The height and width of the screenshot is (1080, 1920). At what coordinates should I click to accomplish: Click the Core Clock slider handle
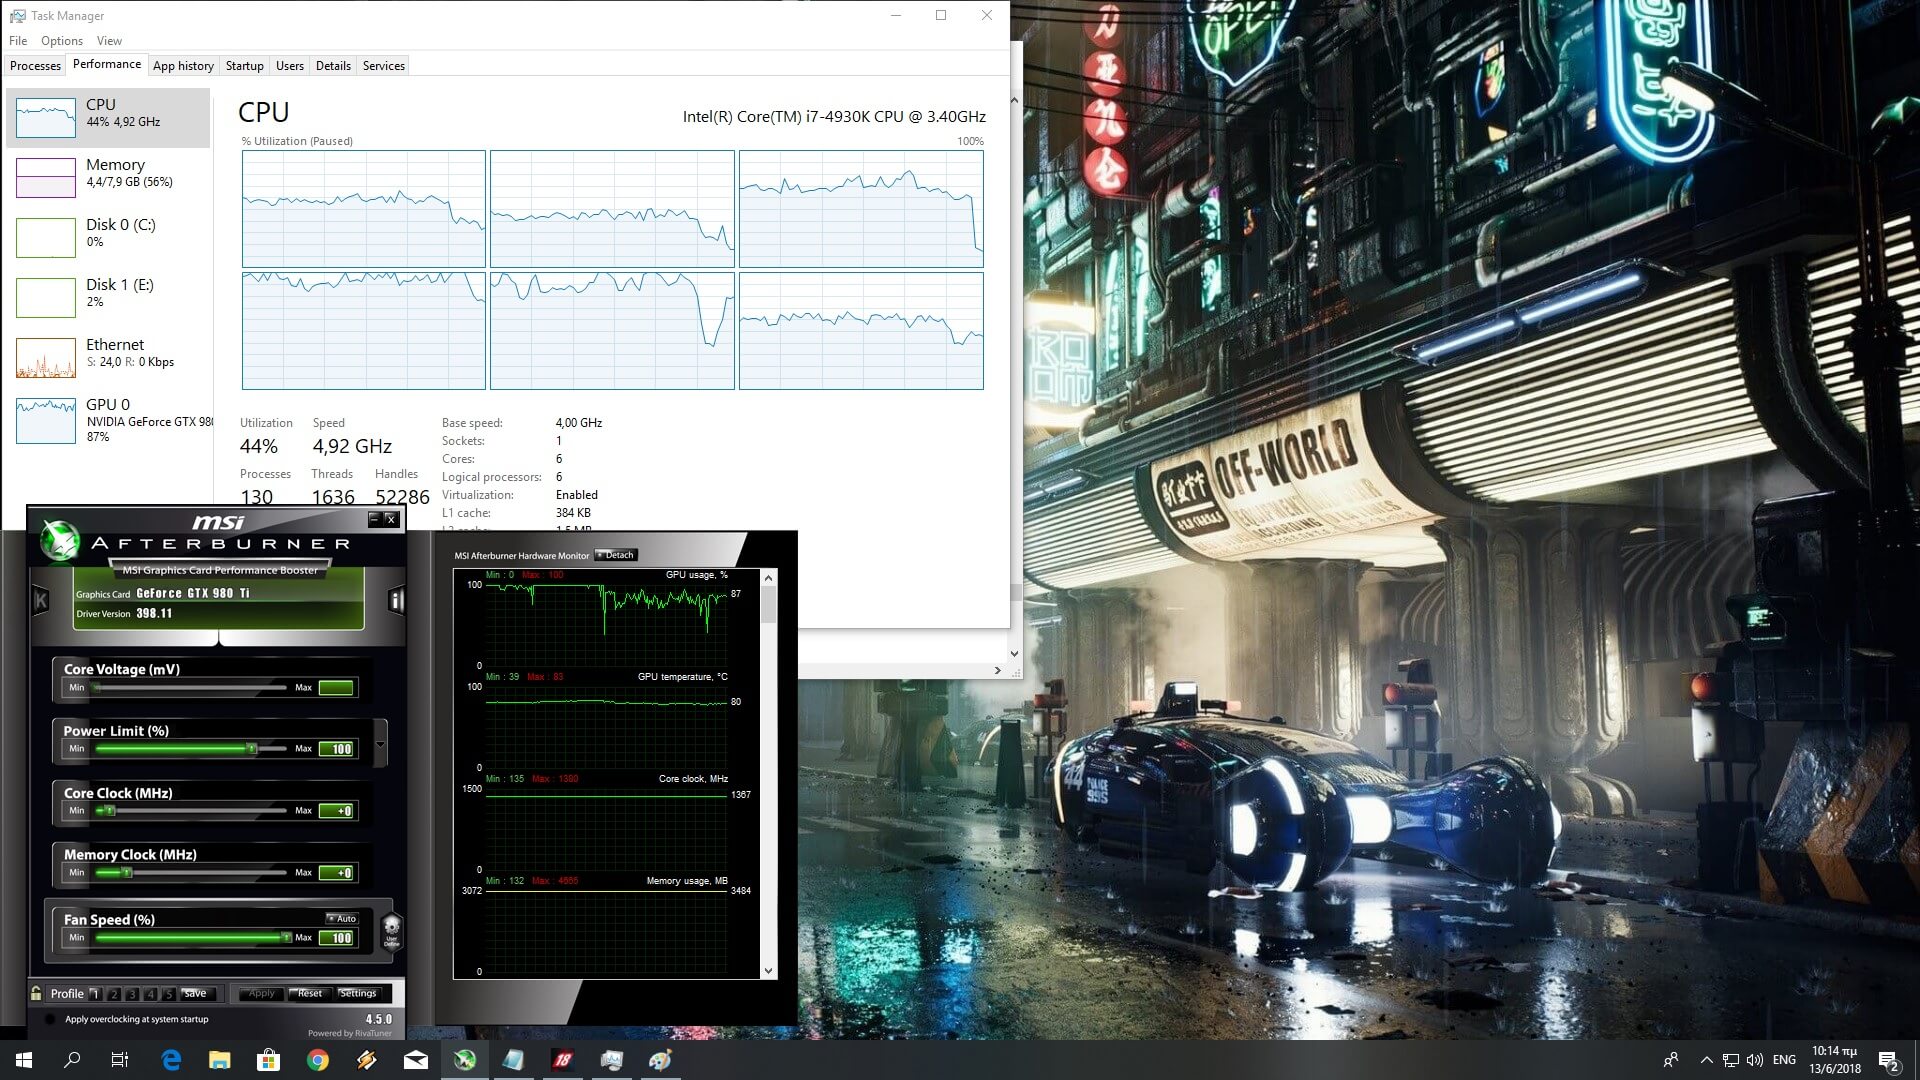coord(110,810)
